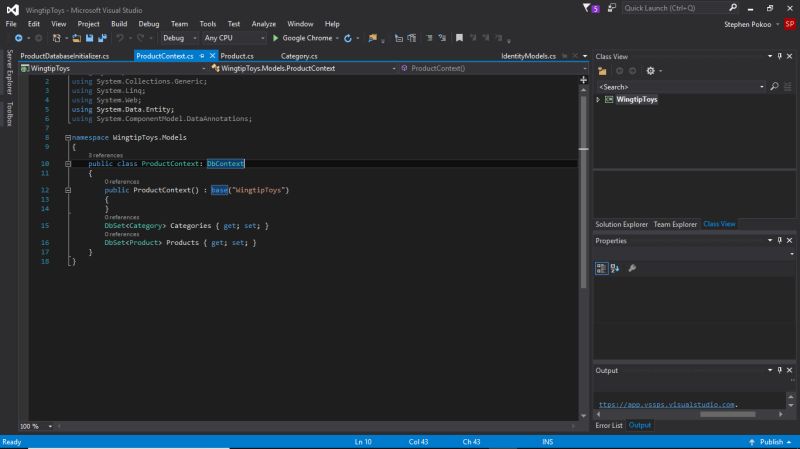Open Class View settings gear

pyautogui.click(x=651, y=71)
